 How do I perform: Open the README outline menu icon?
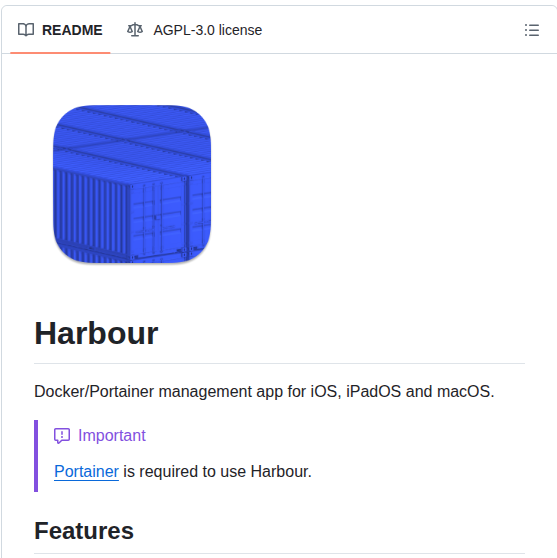532,30
